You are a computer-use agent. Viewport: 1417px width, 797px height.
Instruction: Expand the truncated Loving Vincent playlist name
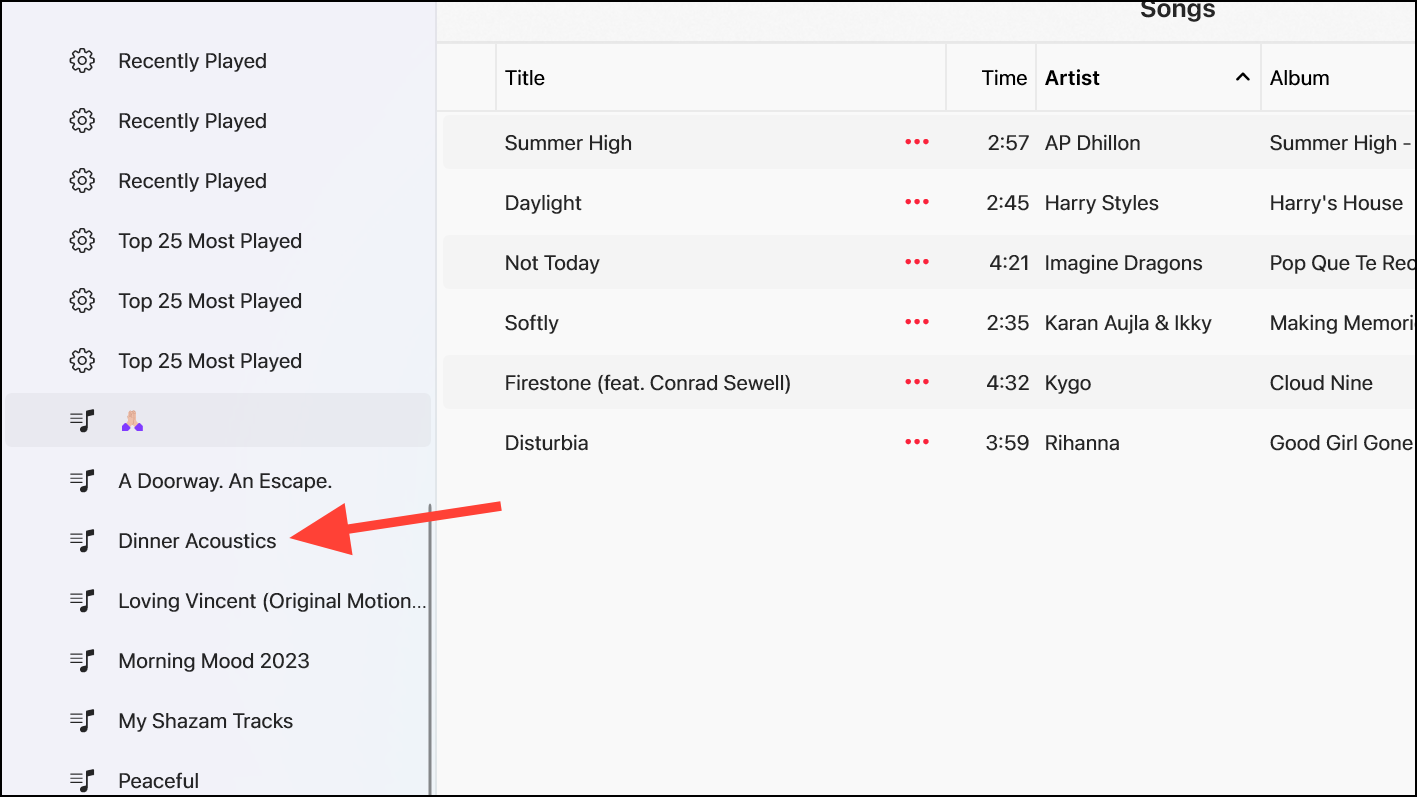(272, 600)
